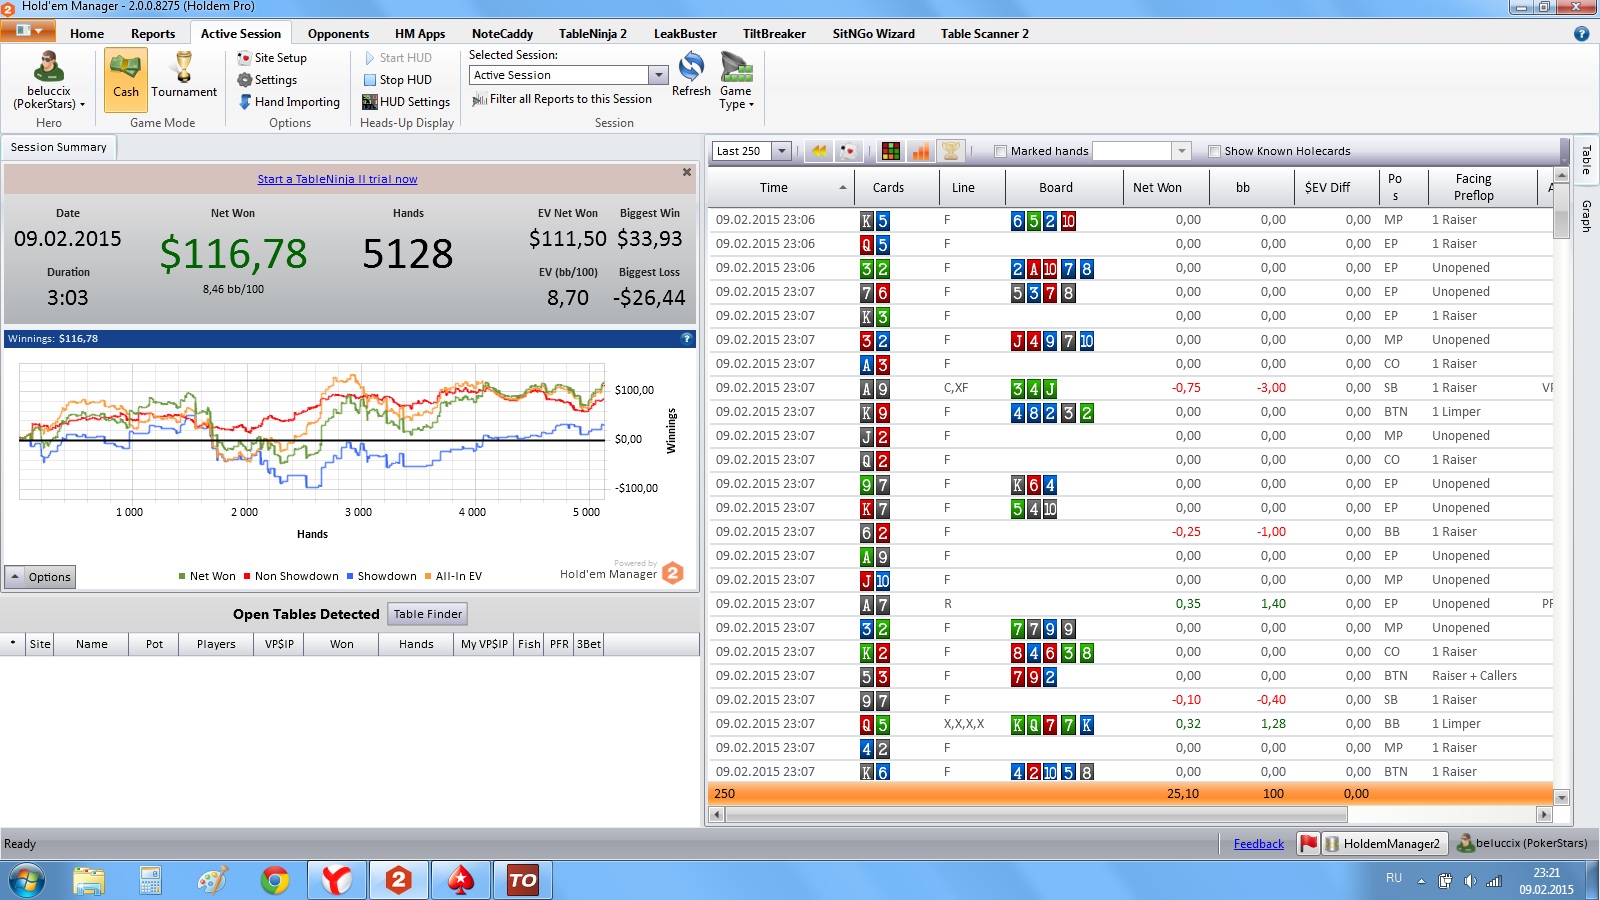
Task: Click the Start HUD play icon
Action: [x=370, y=58]
